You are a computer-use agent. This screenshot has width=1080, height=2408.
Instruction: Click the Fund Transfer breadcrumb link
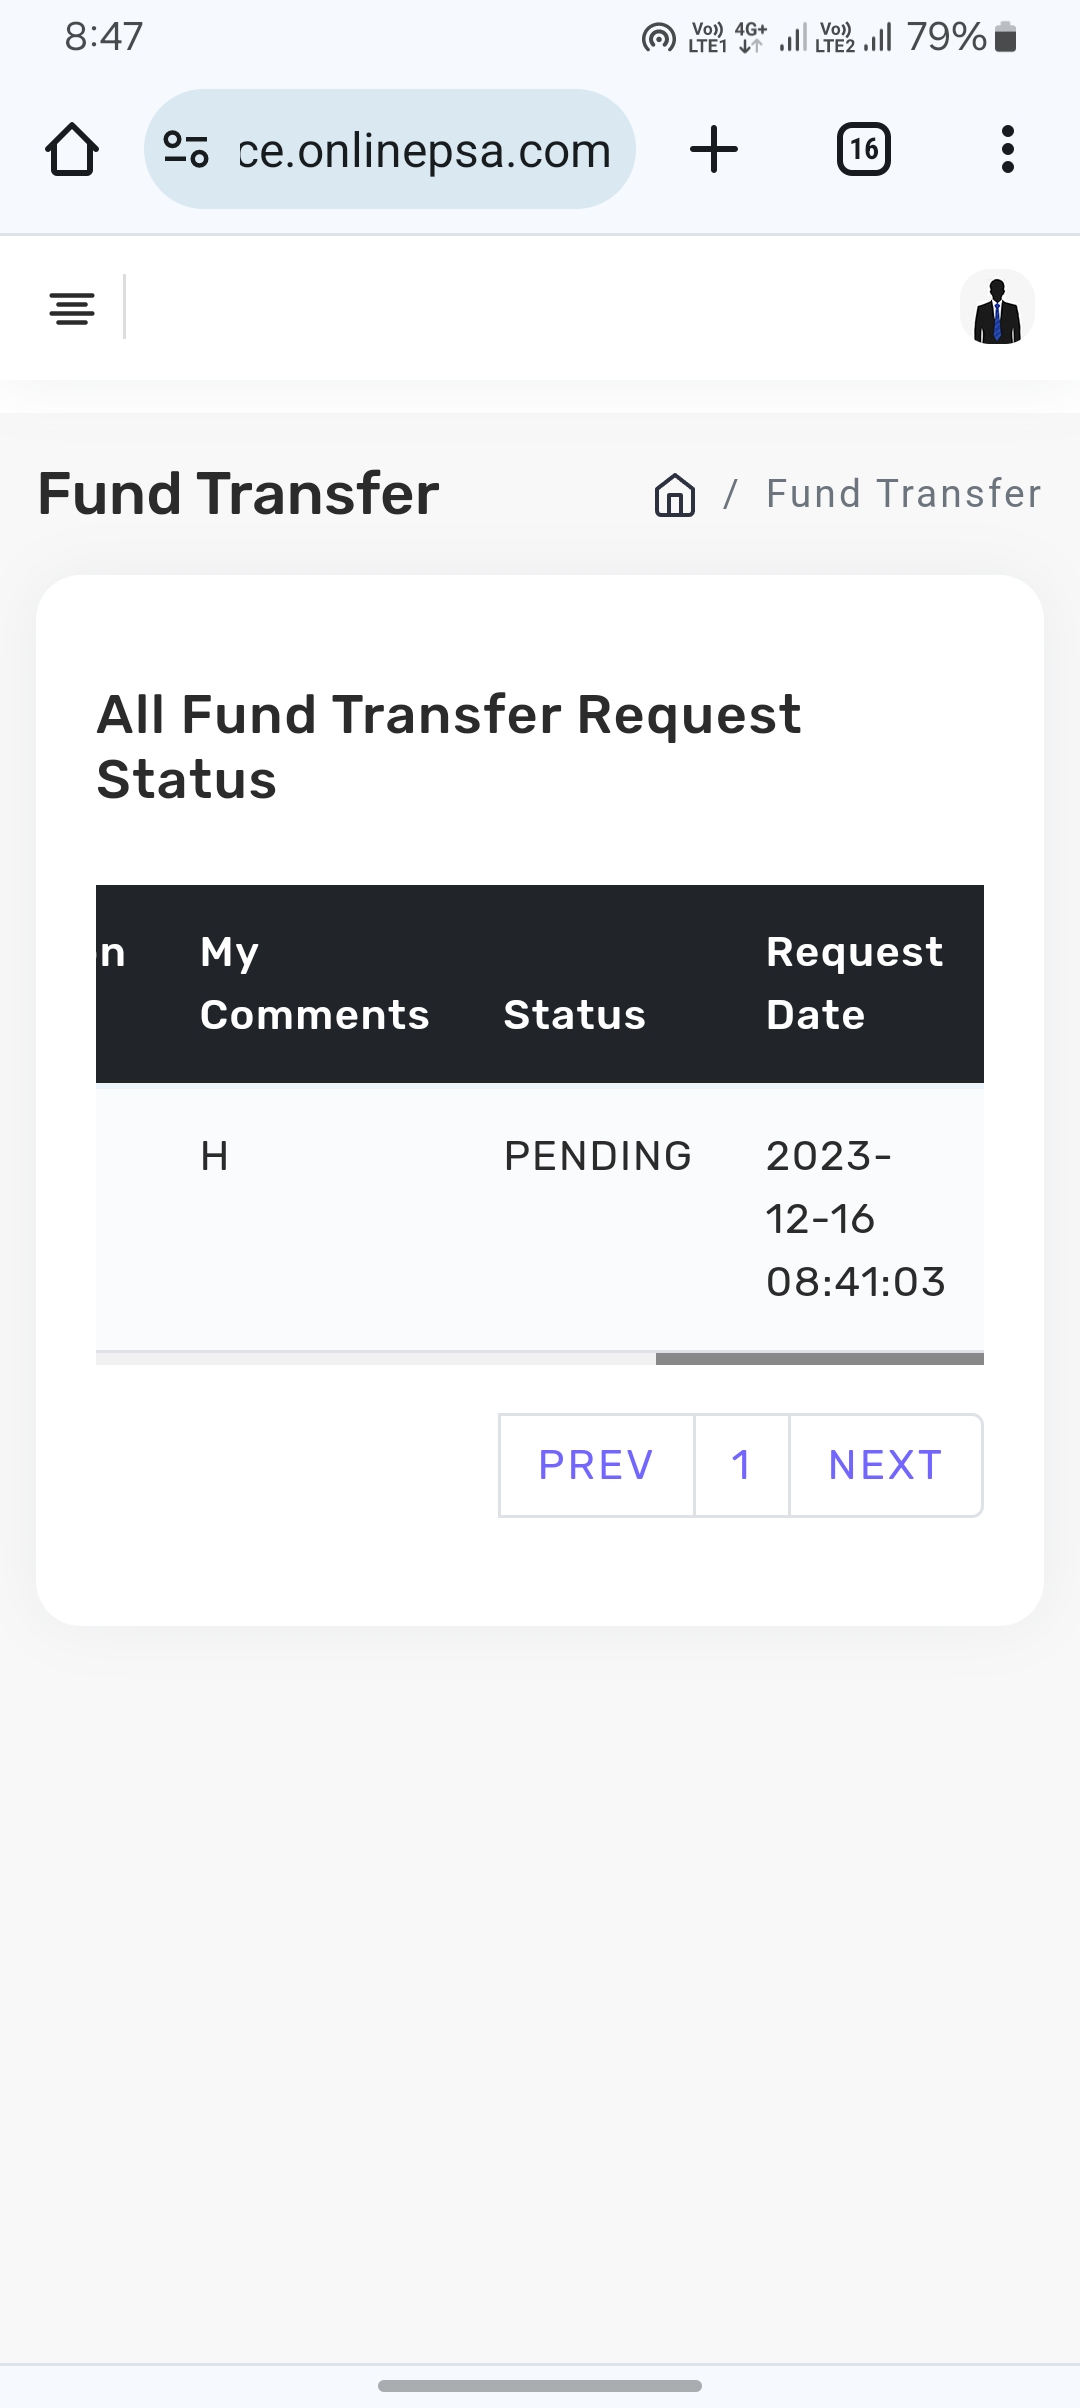click(903, 494)
